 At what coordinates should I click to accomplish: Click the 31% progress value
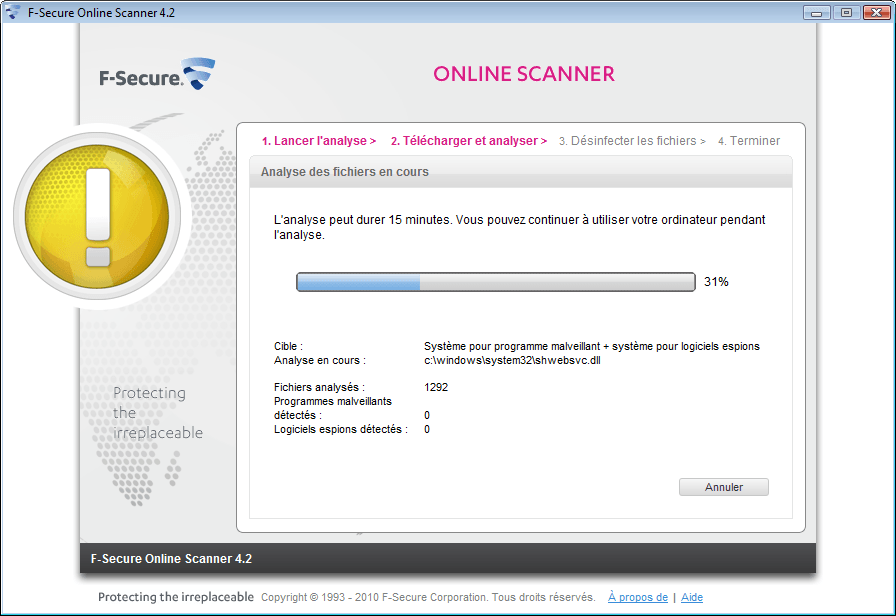click(x=716, y=282)
